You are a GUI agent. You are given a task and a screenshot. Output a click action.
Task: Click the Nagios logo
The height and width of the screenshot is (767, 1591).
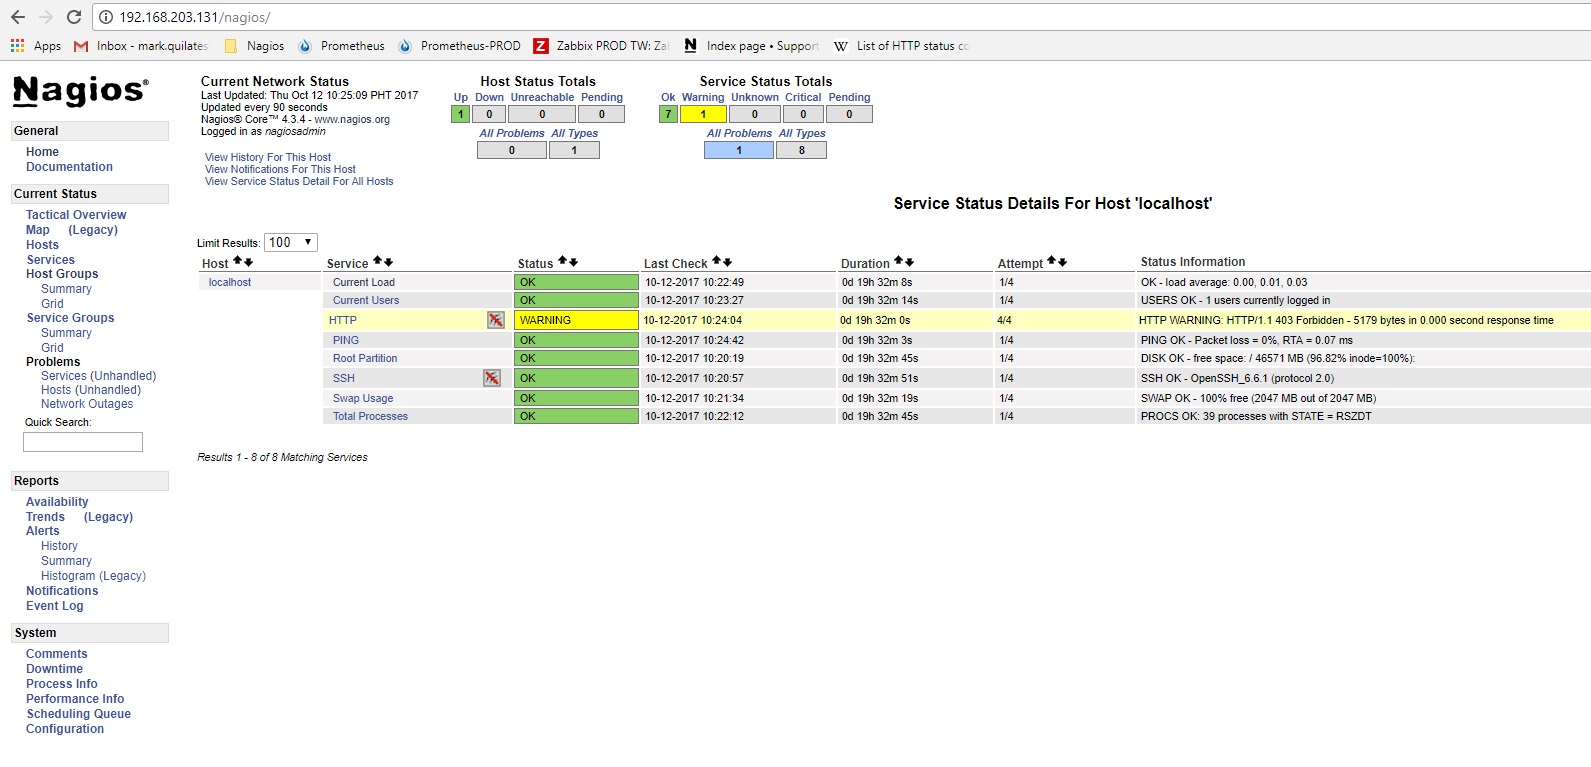click(81, 91)
